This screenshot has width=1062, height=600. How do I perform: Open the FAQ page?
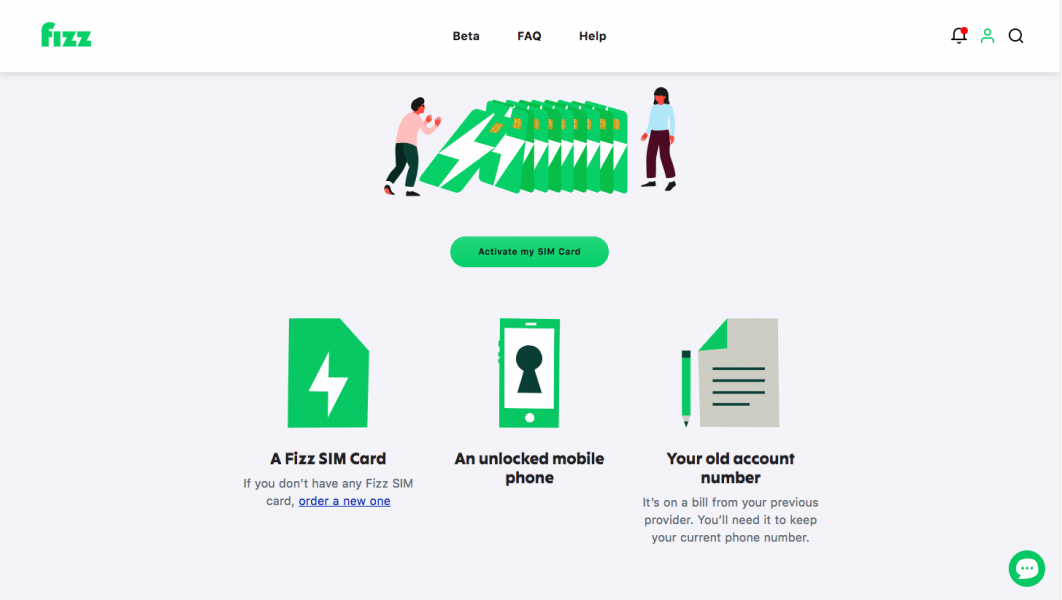(x=529, y=36)
